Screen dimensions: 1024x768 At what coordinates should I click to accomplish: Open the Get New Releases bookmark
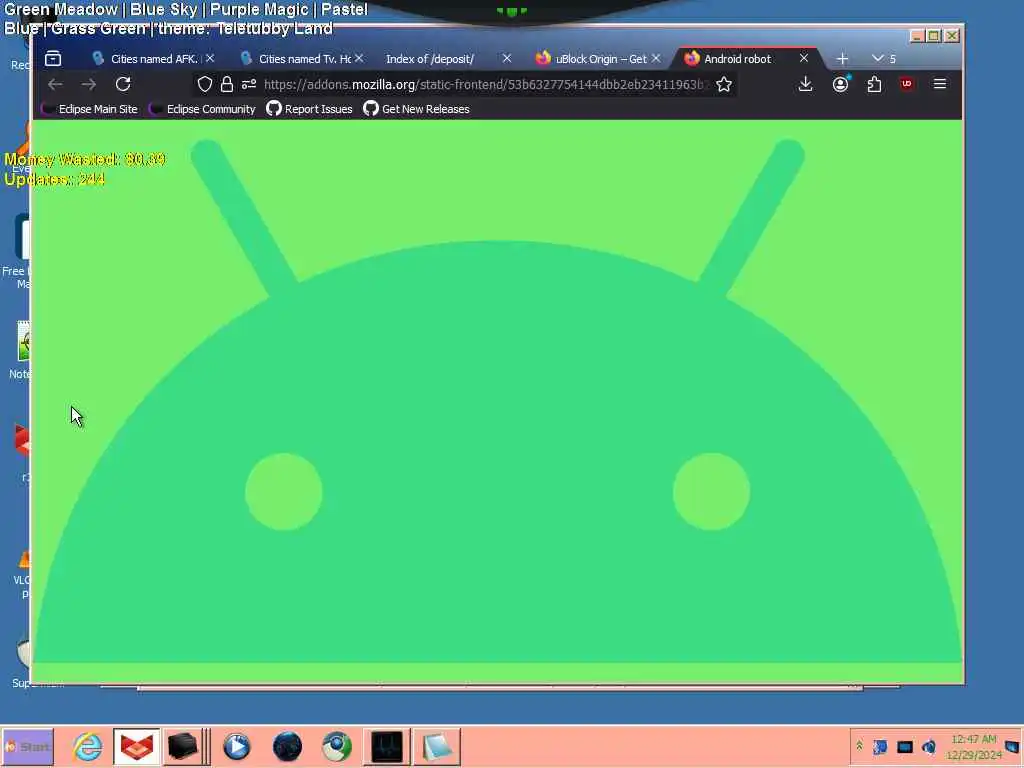pos(417,109)
